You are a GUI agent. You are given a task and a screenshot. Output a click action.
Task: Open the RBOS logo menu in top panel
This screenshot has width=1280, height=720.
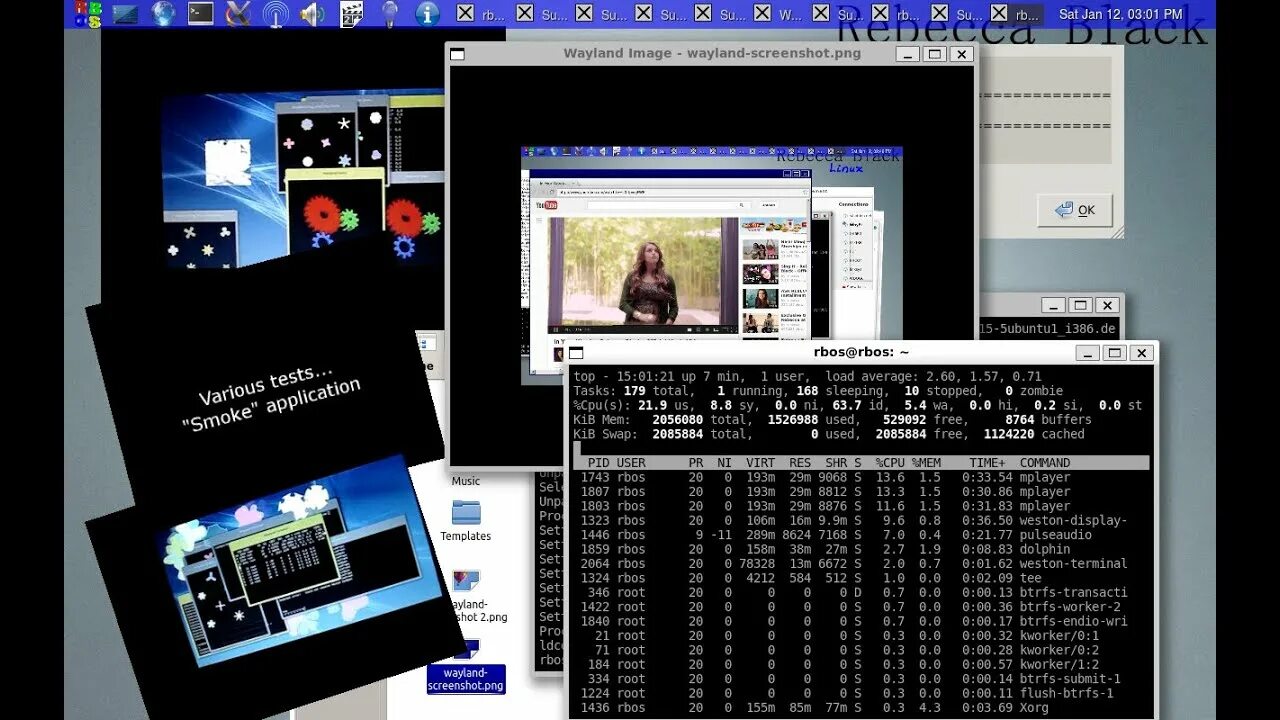tap(88, 14)
